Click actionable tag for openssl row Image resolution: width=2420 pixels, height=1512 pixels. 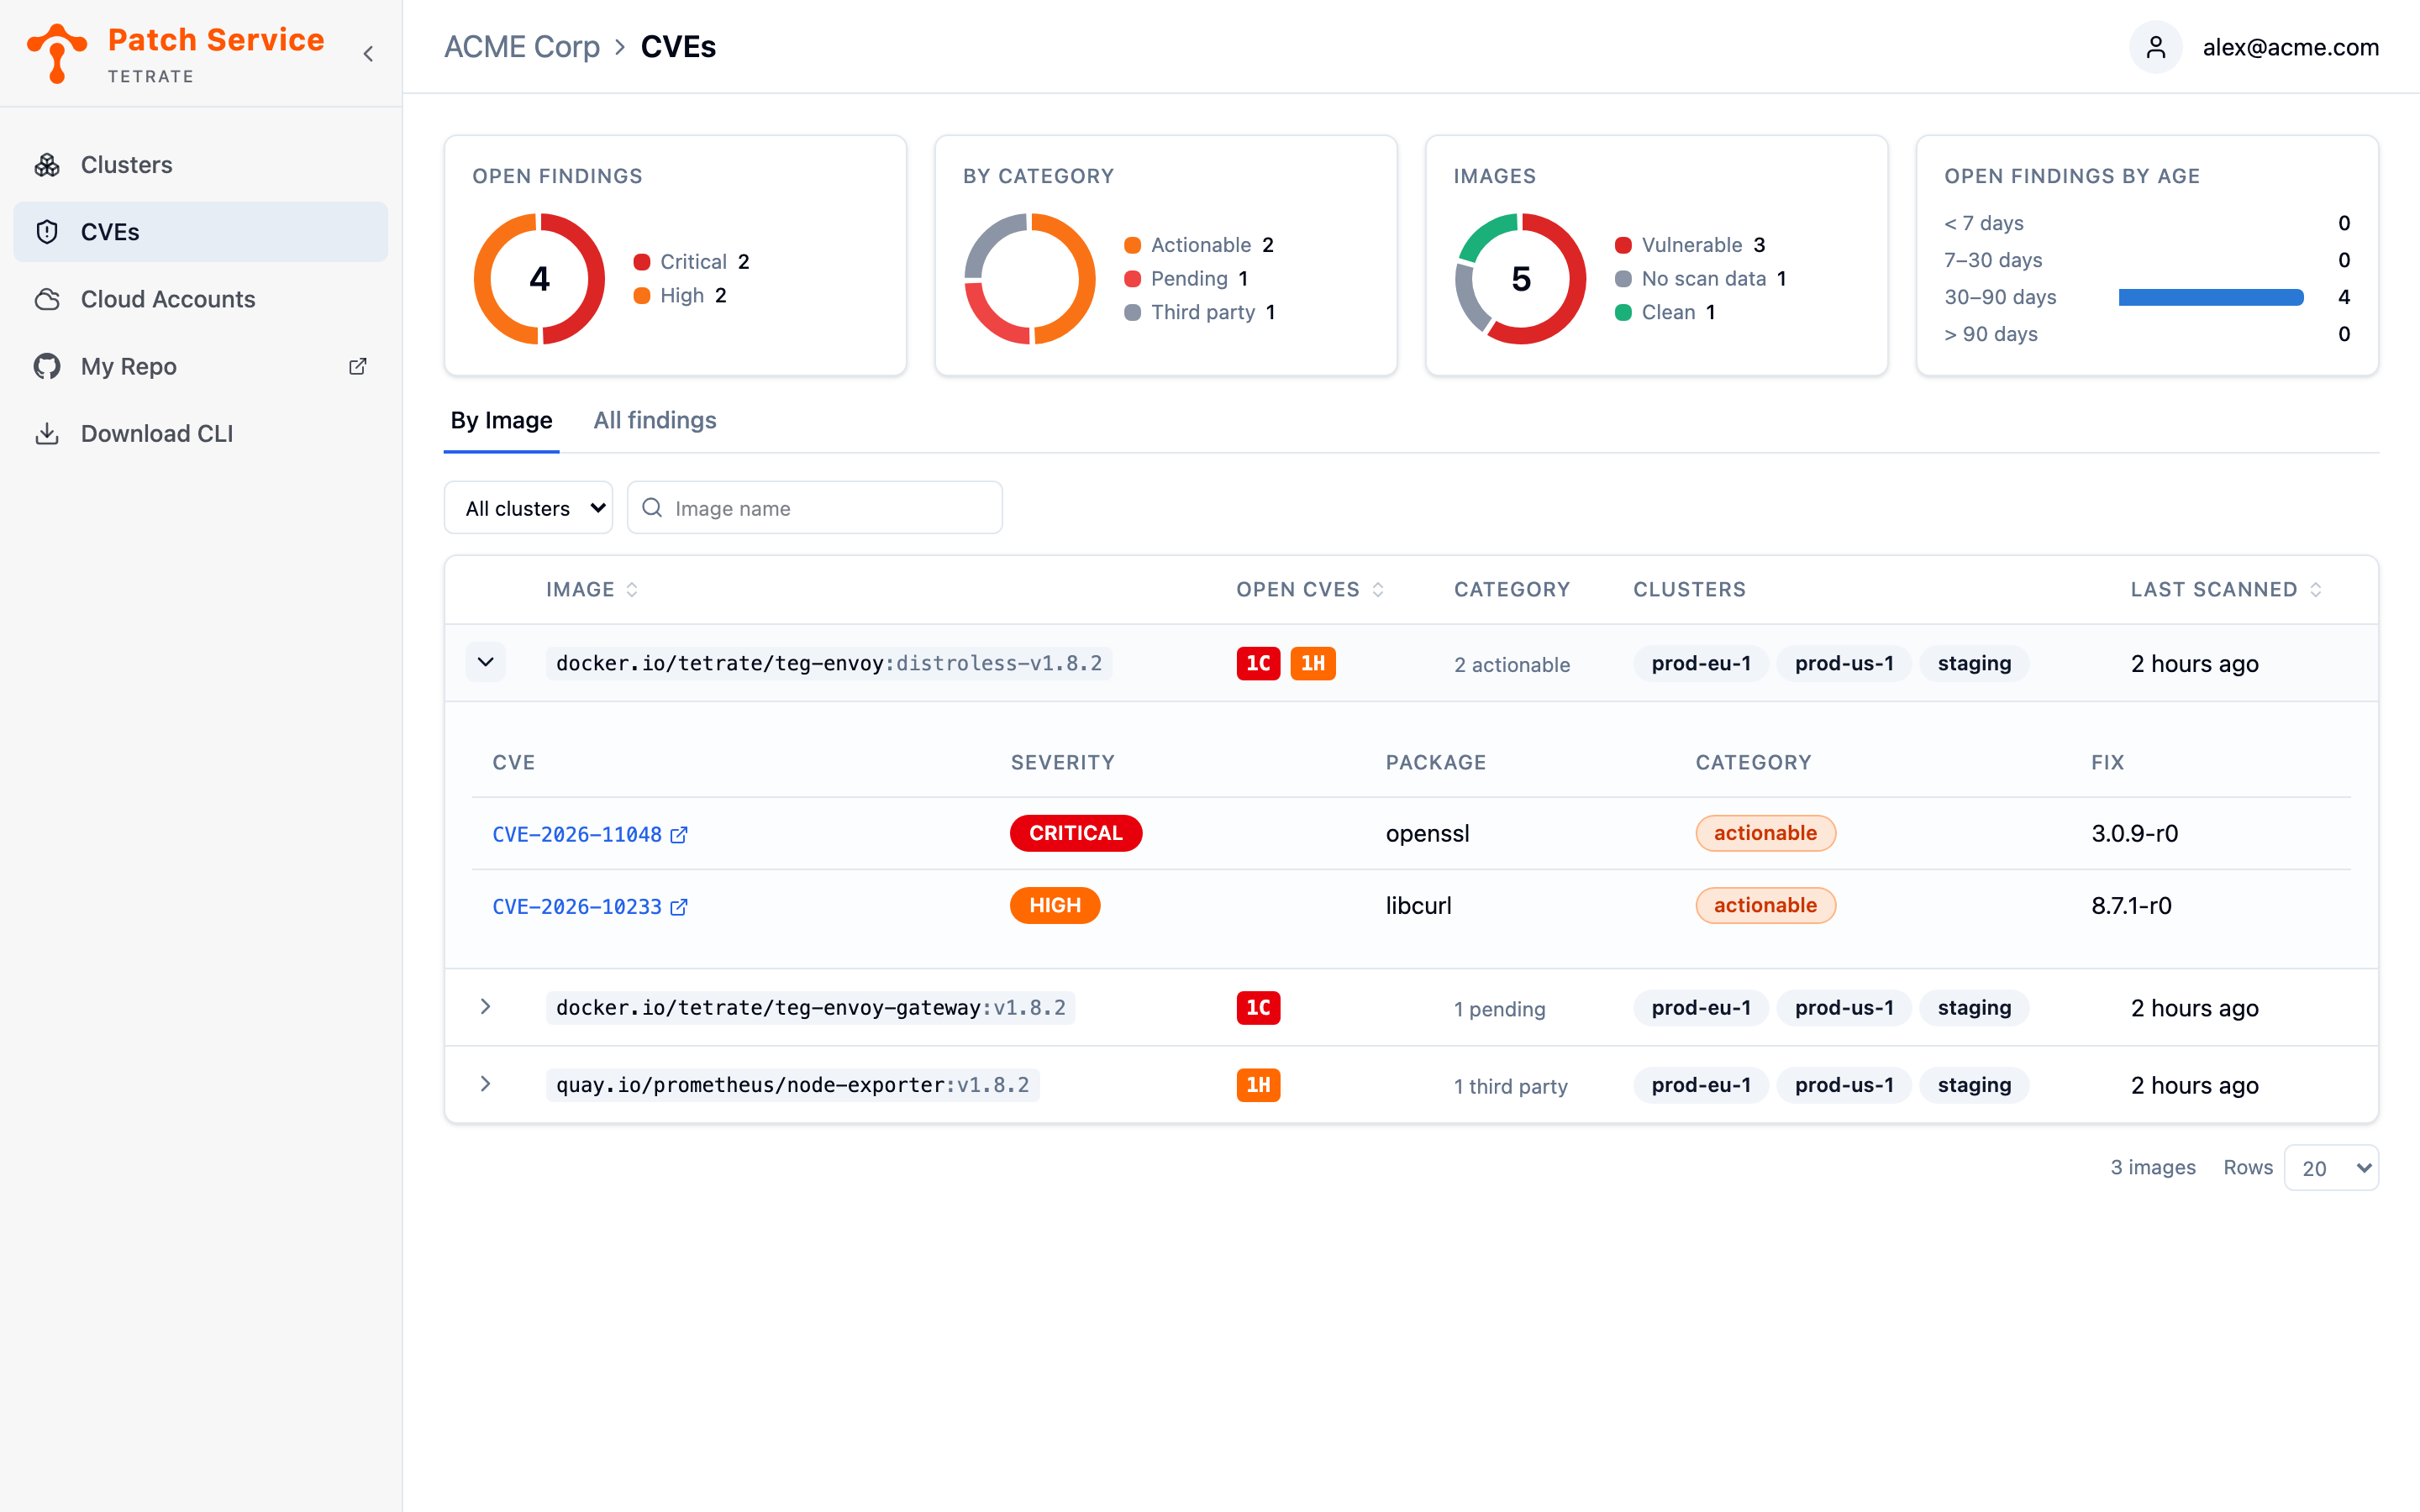coord(1765,833)
